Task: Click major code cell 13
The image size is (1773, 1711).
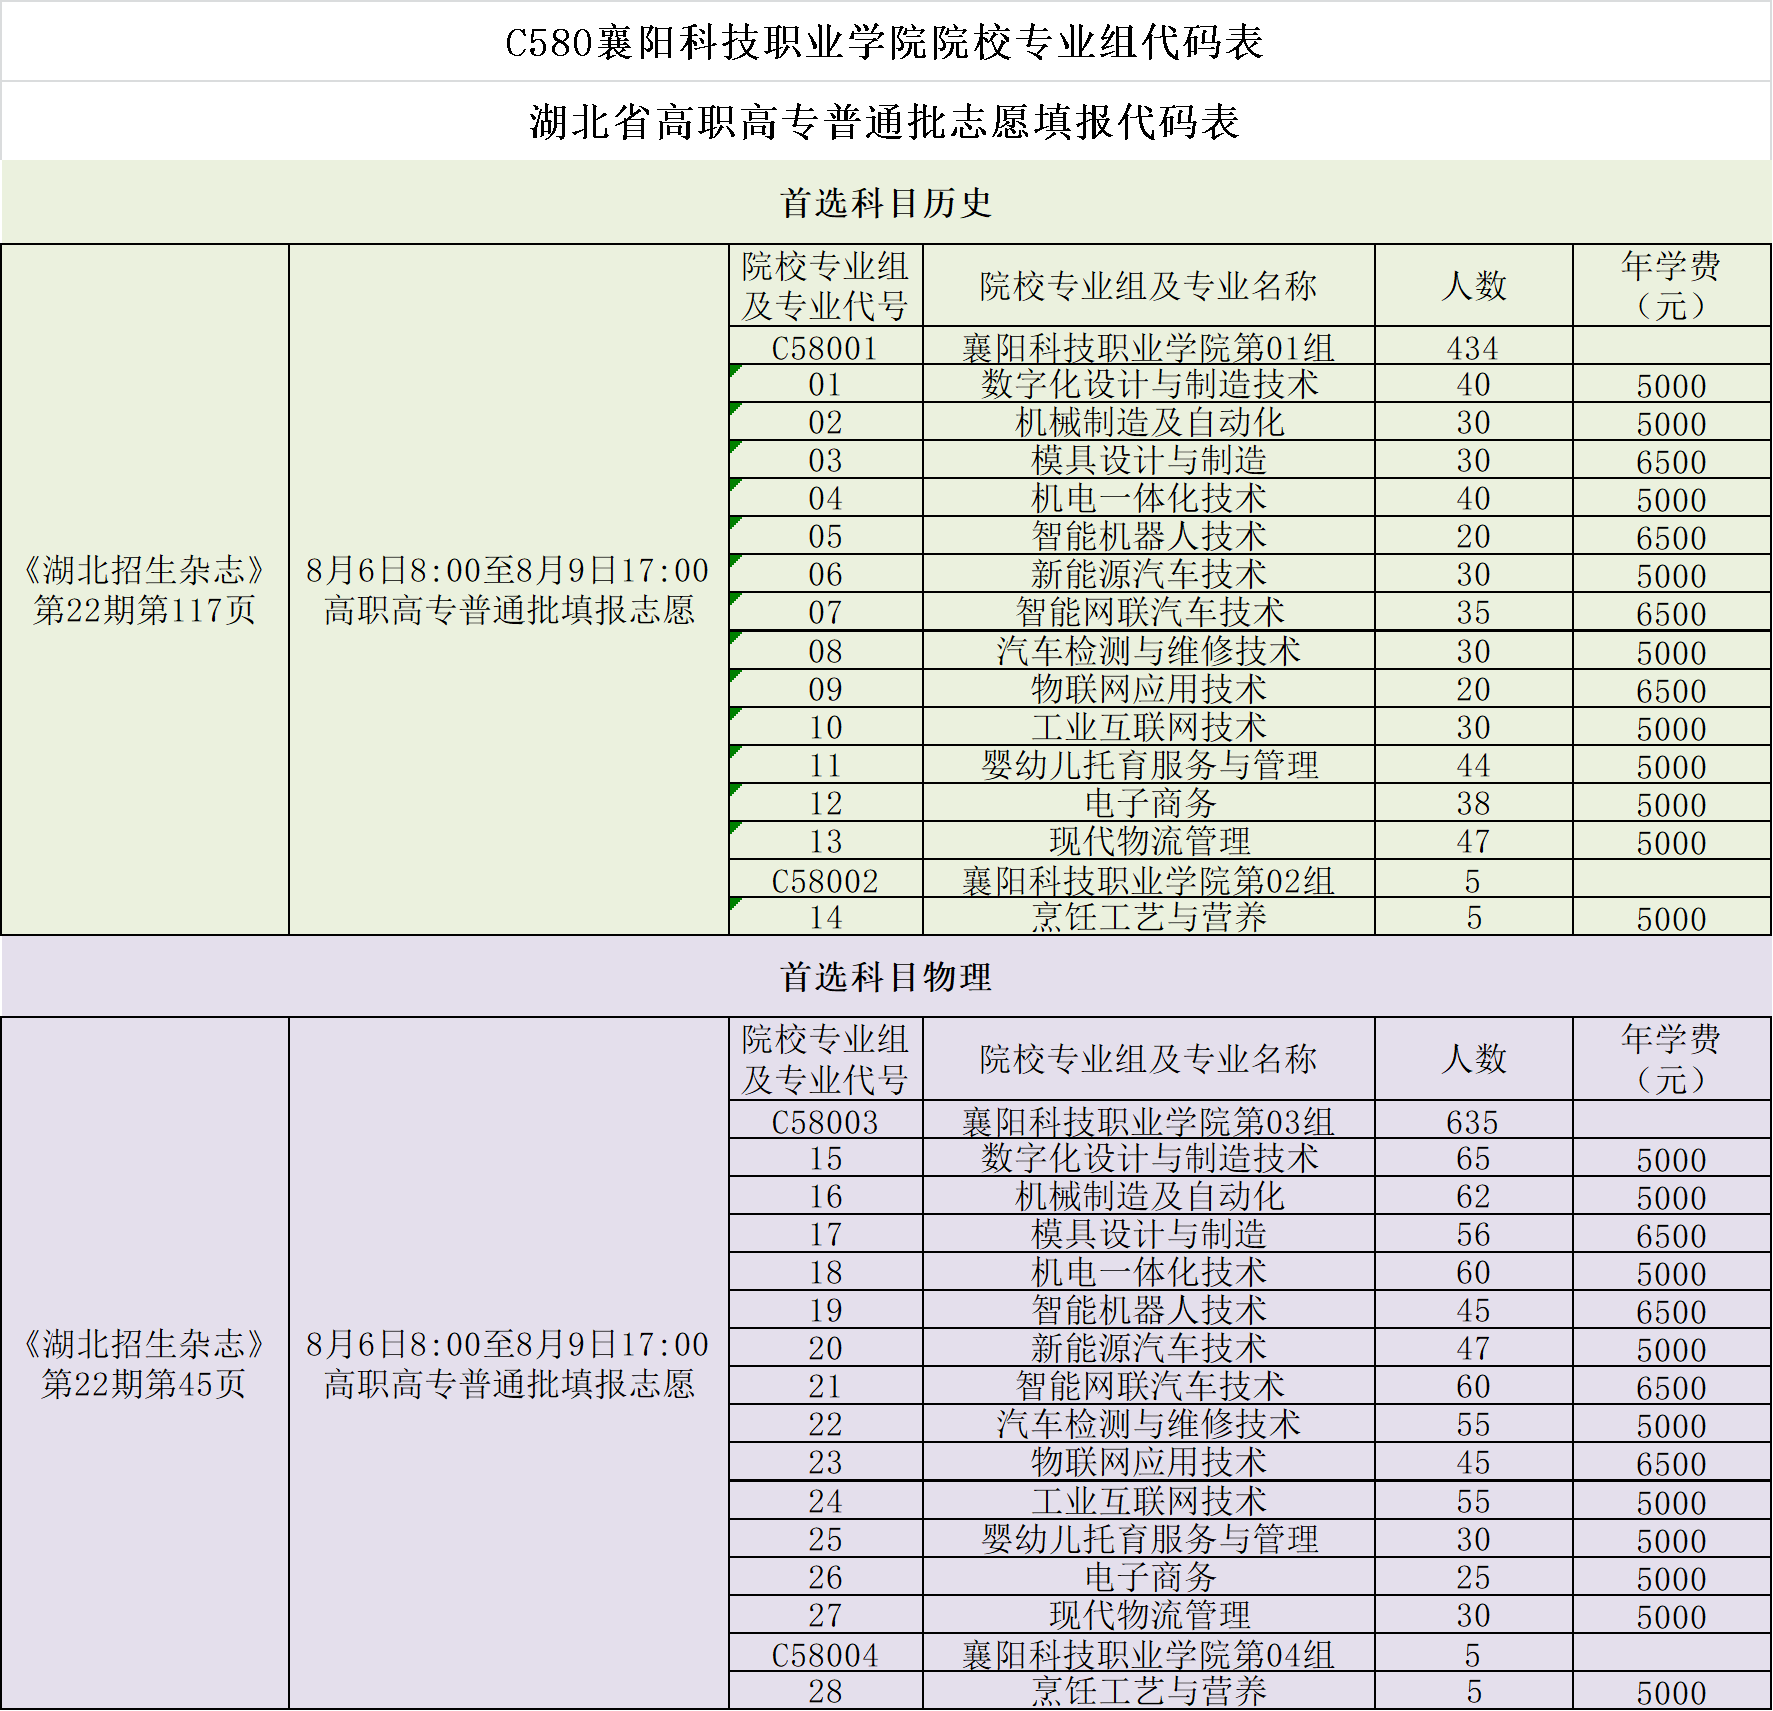Action: pos(825,842)
